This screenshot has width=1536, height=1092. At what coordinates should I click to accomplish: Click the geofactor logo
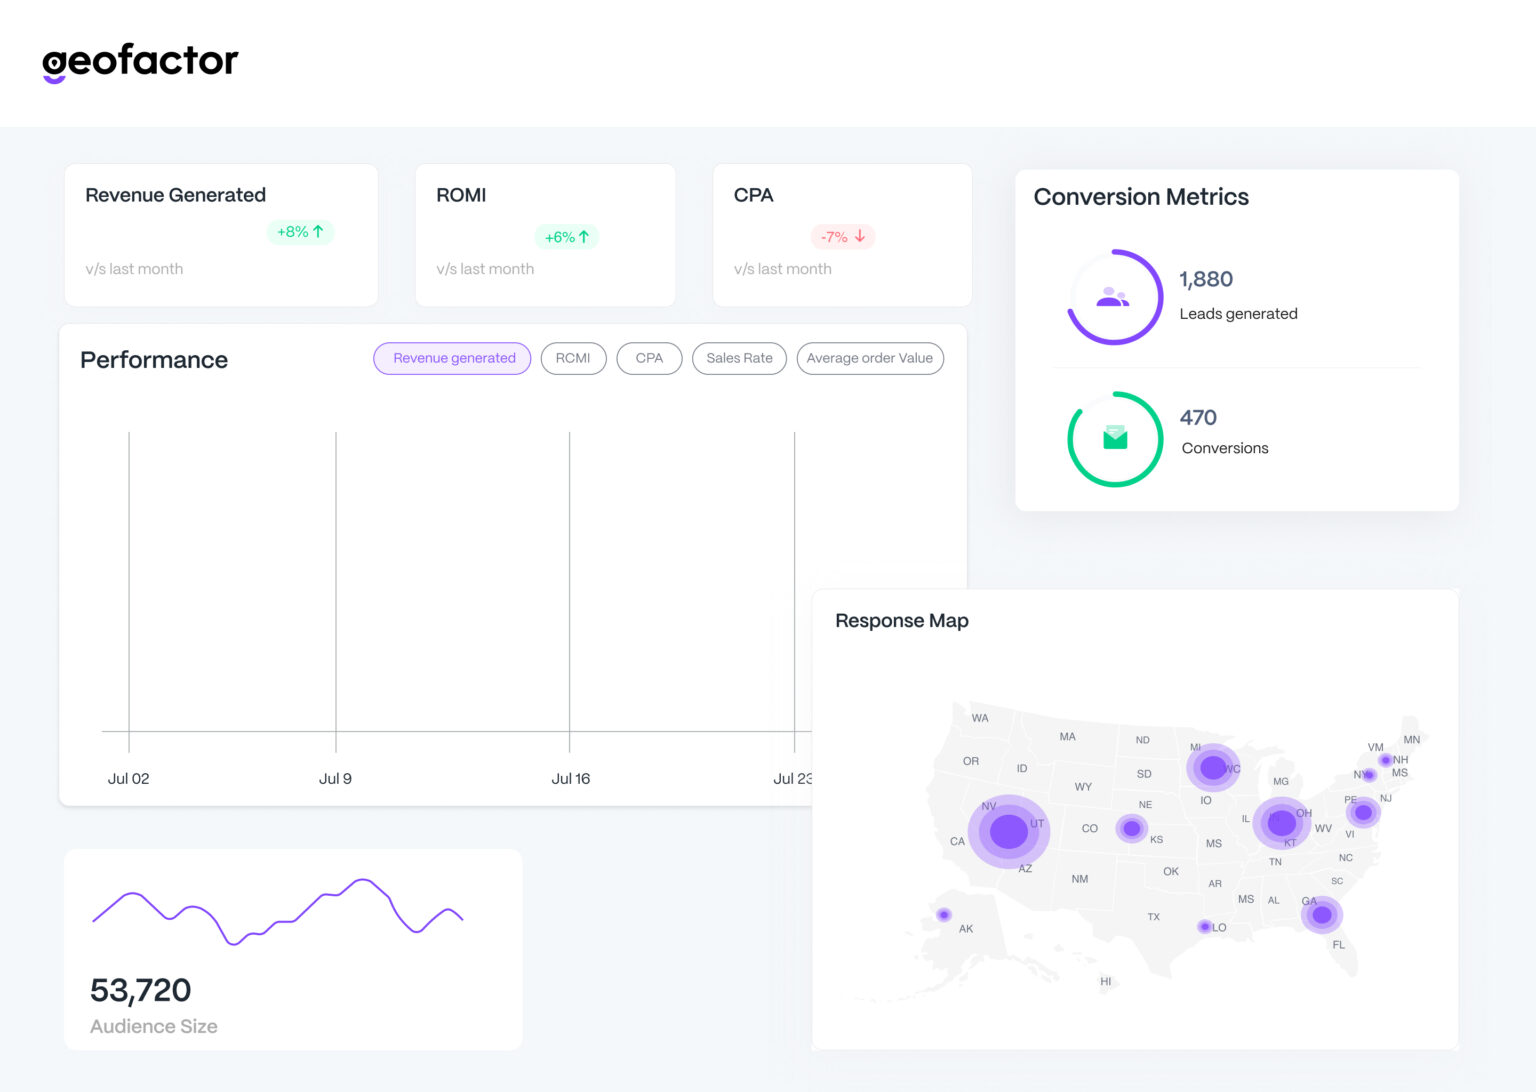tap(140, 62)
